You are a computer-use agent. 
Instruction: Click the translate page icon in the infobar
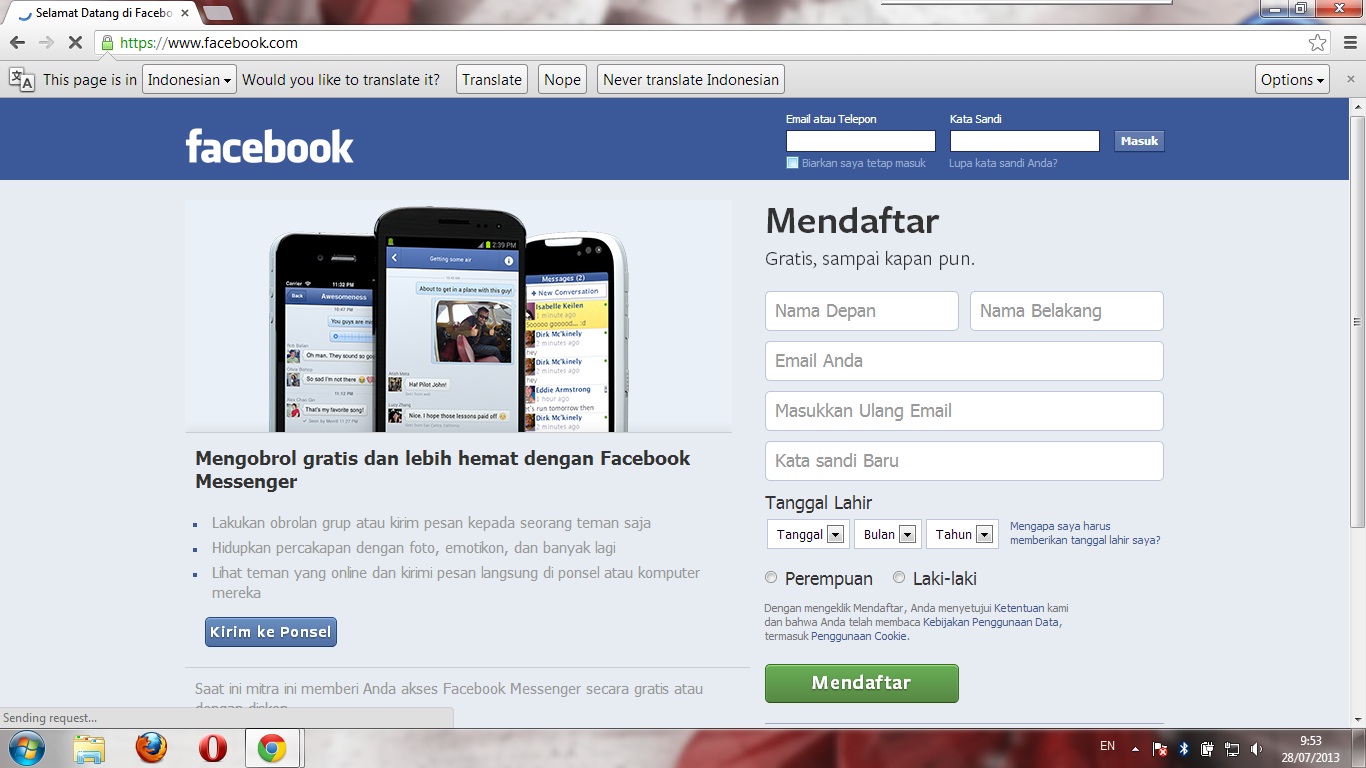21,78
